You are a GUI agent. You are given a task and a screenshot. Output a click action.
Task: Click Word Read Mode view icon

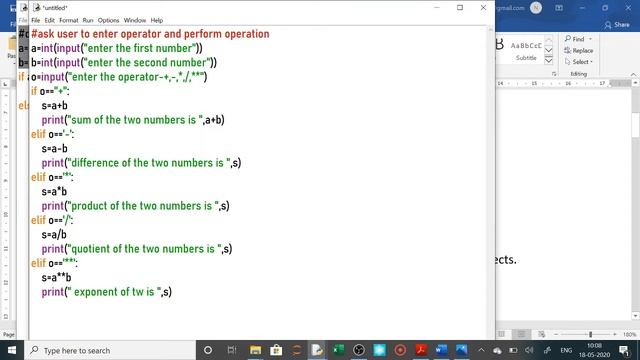click(x=501, y=334)
